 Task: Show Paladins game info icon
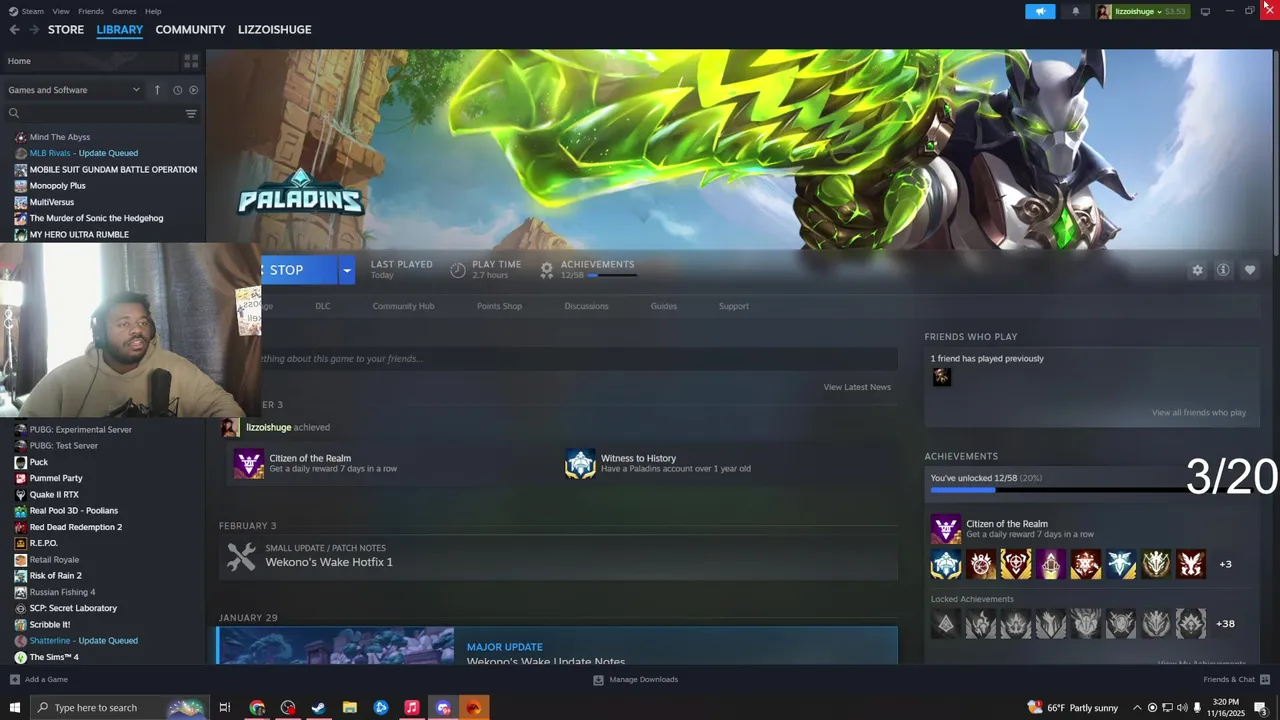[1223, 270]
